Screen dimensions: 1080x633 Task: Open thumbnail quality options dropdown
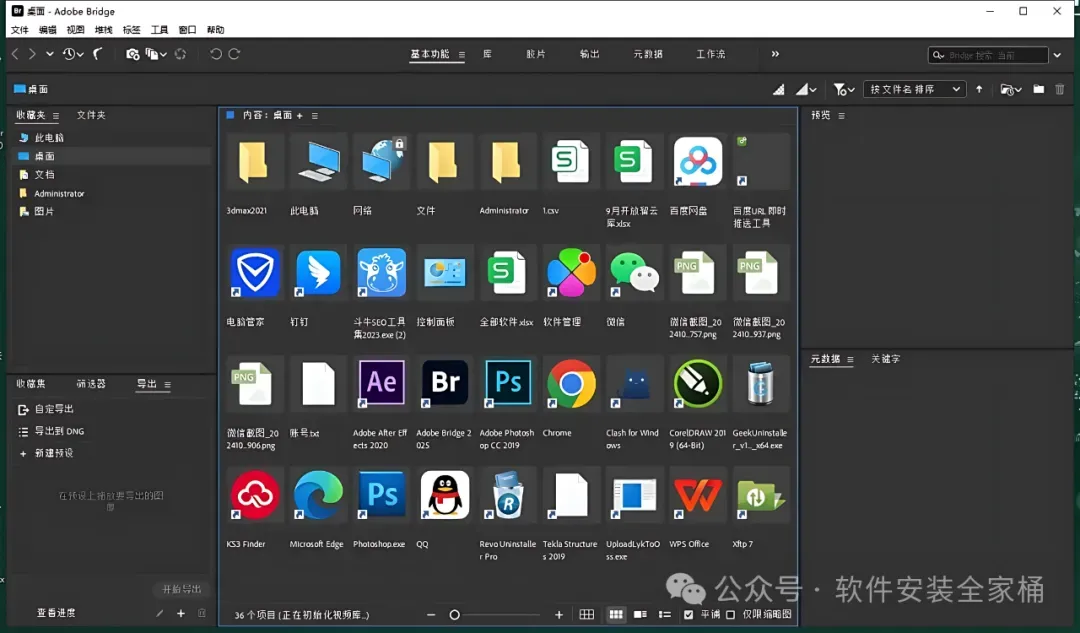806,90
